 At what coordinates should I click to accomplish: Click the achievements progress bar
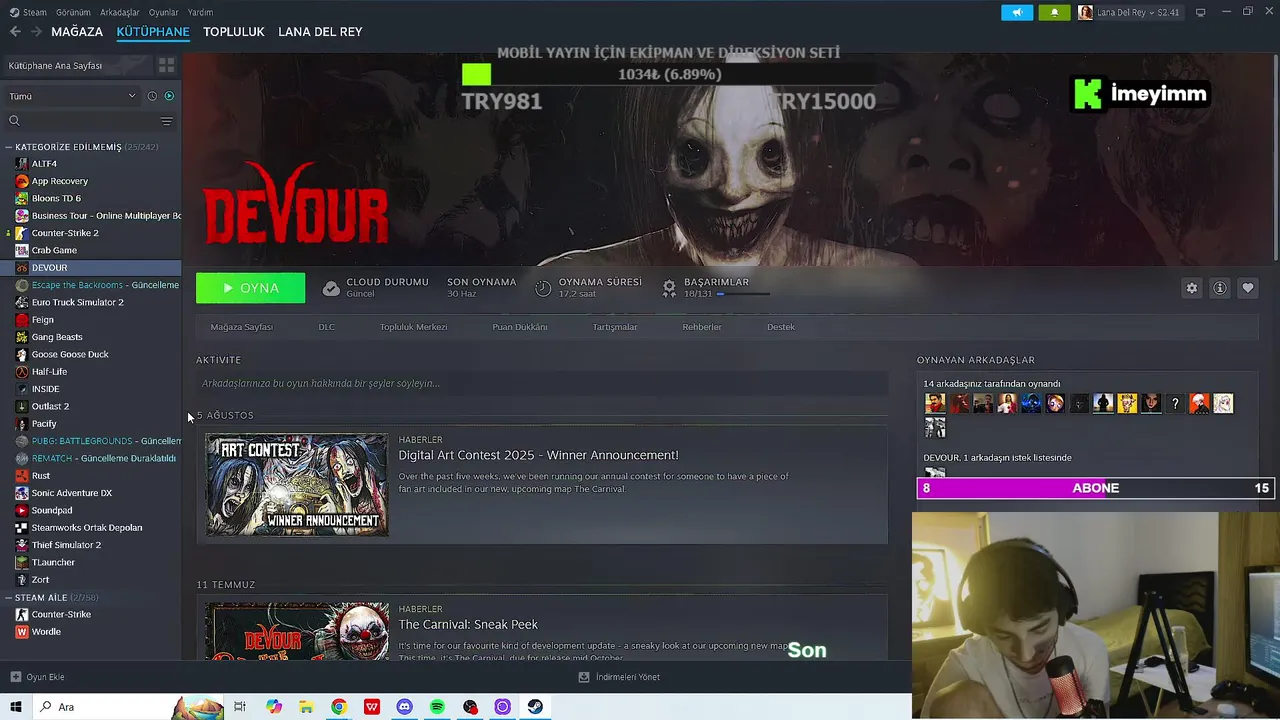click(x=743, y=294)
